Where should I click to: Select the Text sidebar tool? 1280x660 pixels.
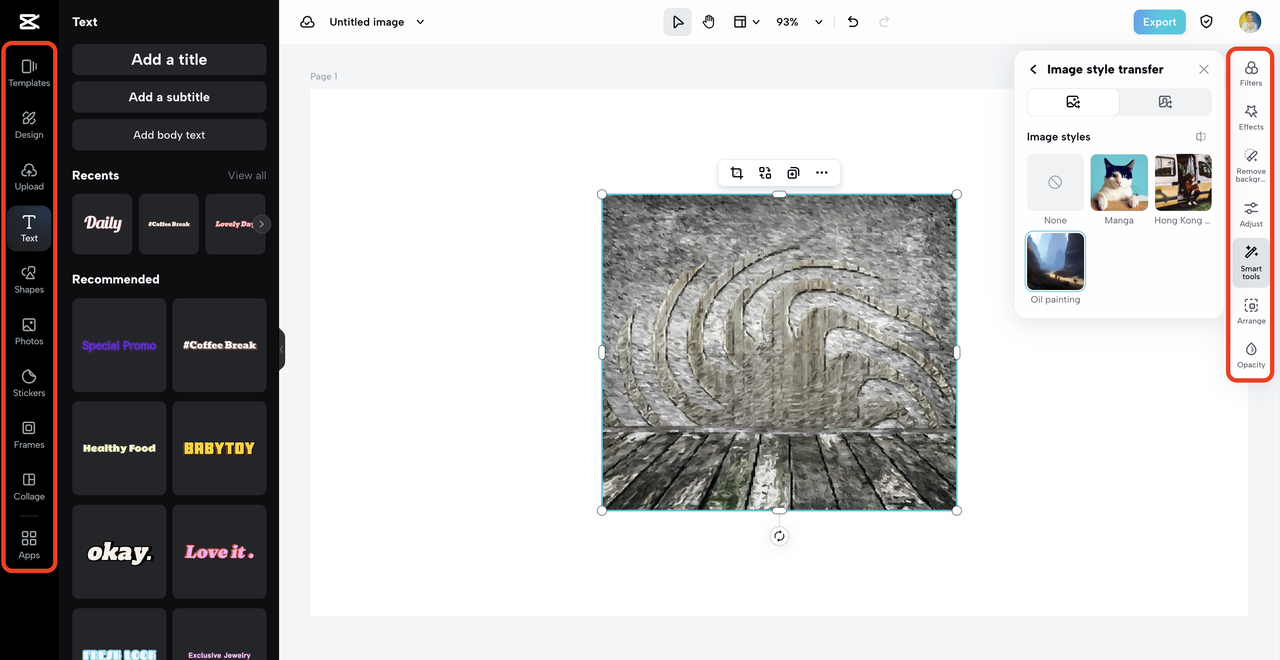29,228
